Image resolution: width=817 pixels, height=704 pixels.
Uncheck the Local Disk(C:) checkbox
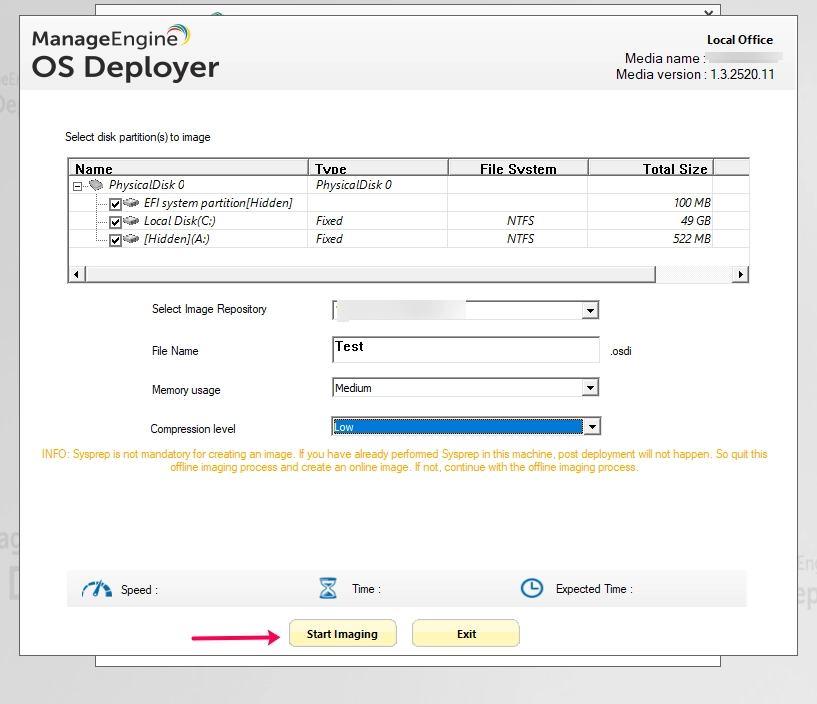click(x=115, y=222)
